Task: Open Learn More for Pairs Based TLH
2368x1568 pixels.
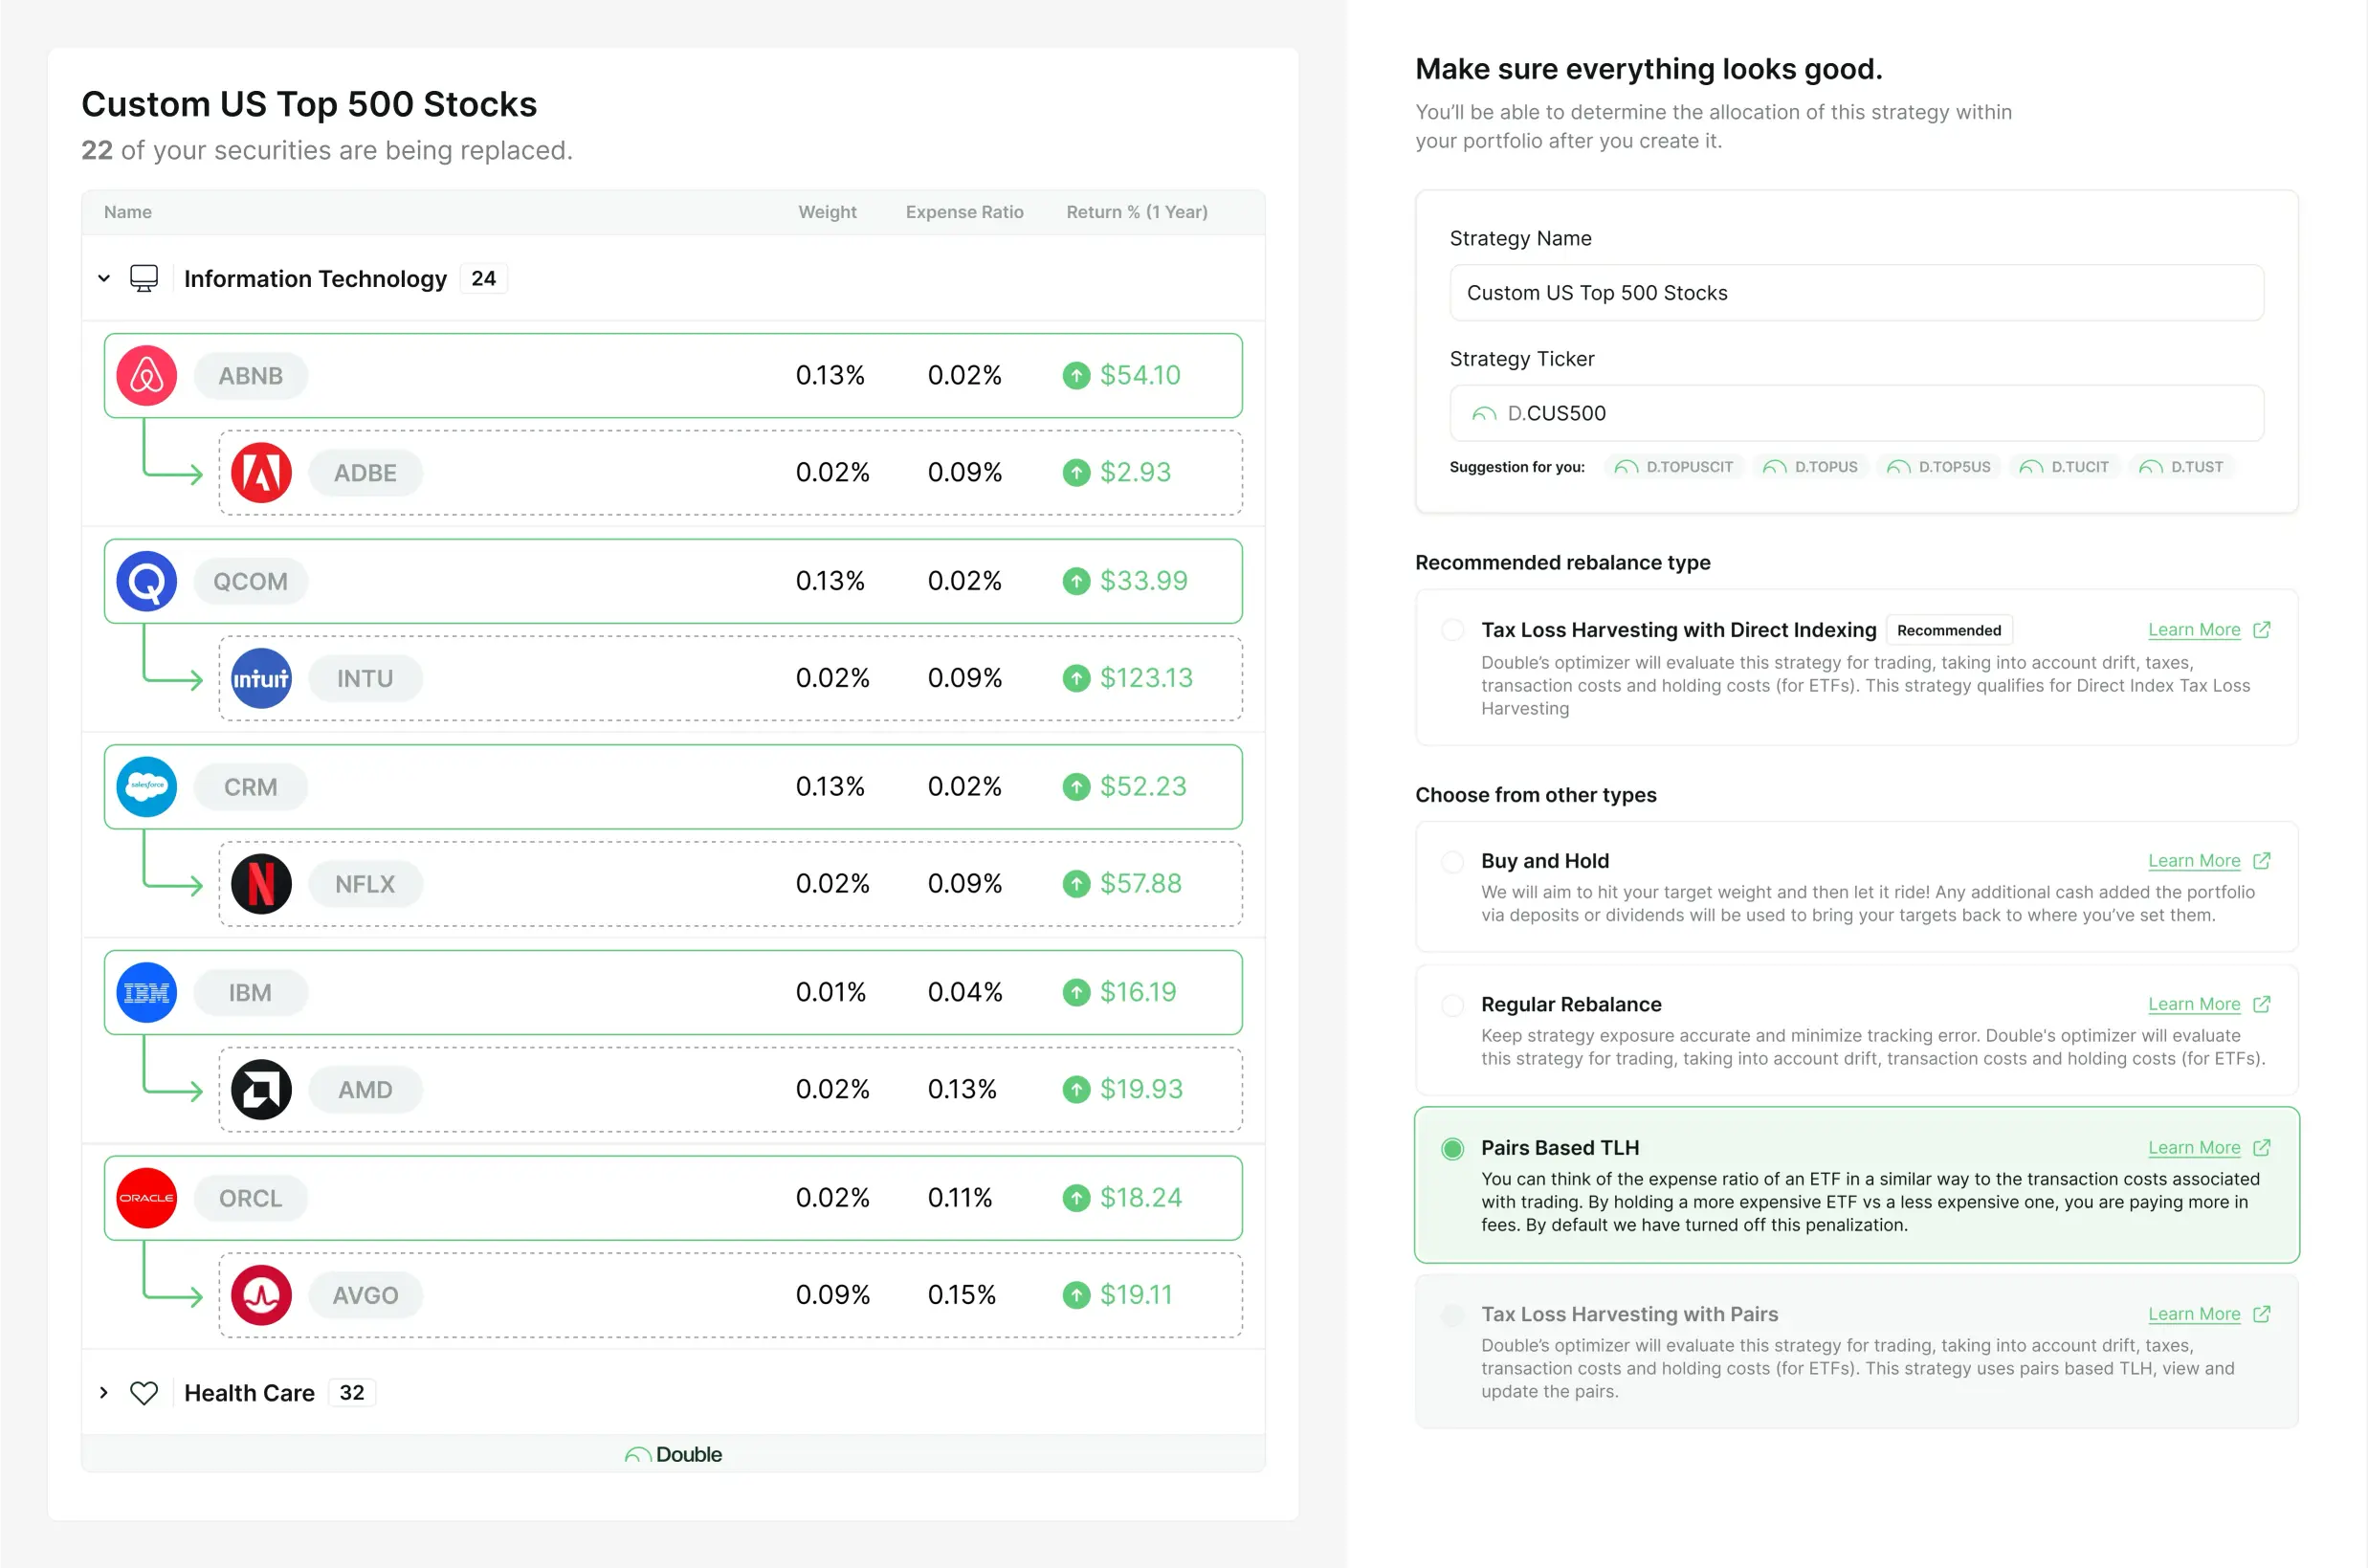Action: 2194,1148
